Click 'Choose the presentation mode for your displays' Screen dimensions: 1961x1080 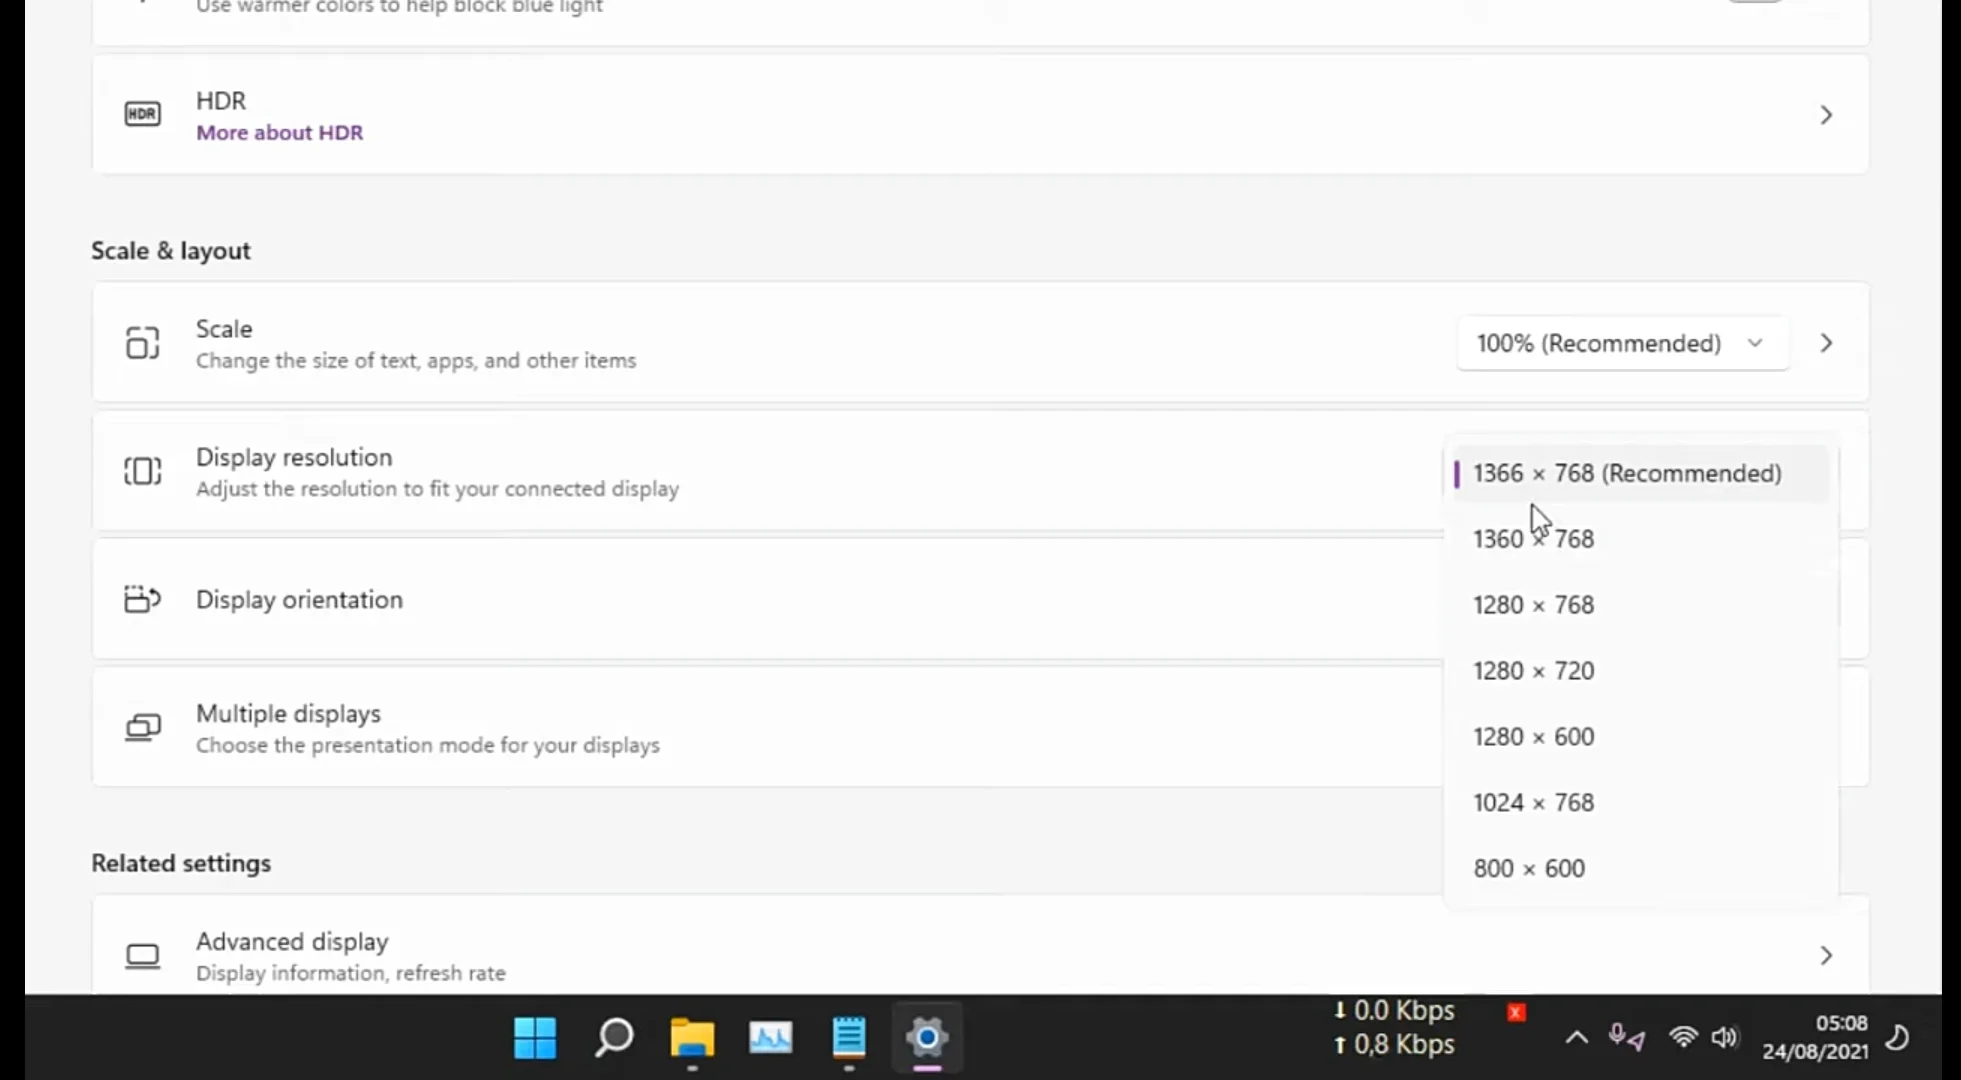point(428,745)
